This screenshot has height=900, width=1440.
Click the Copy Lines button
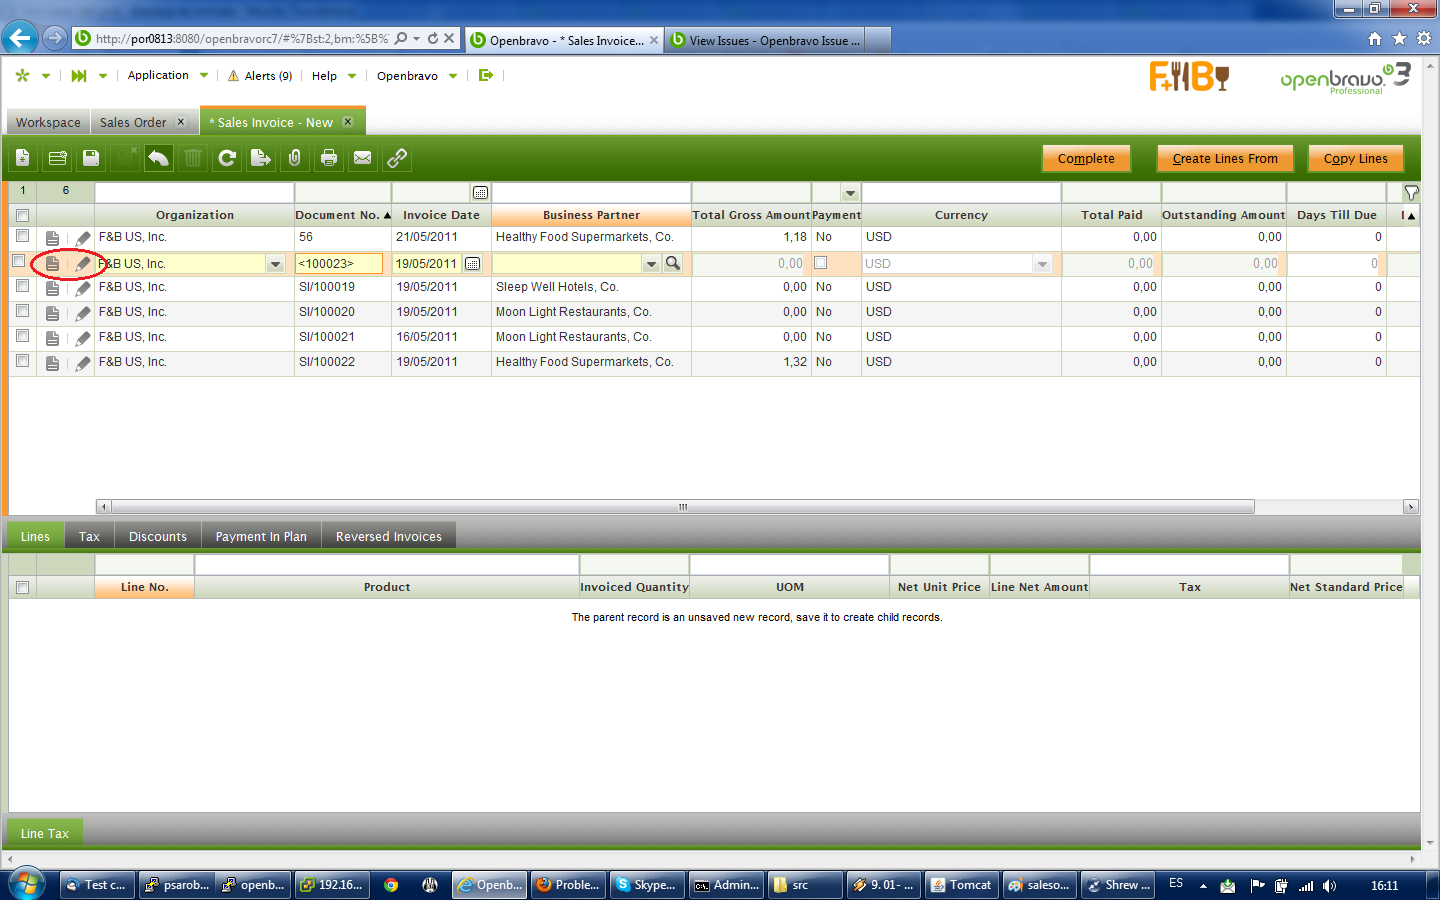(x=1356, y=158)
